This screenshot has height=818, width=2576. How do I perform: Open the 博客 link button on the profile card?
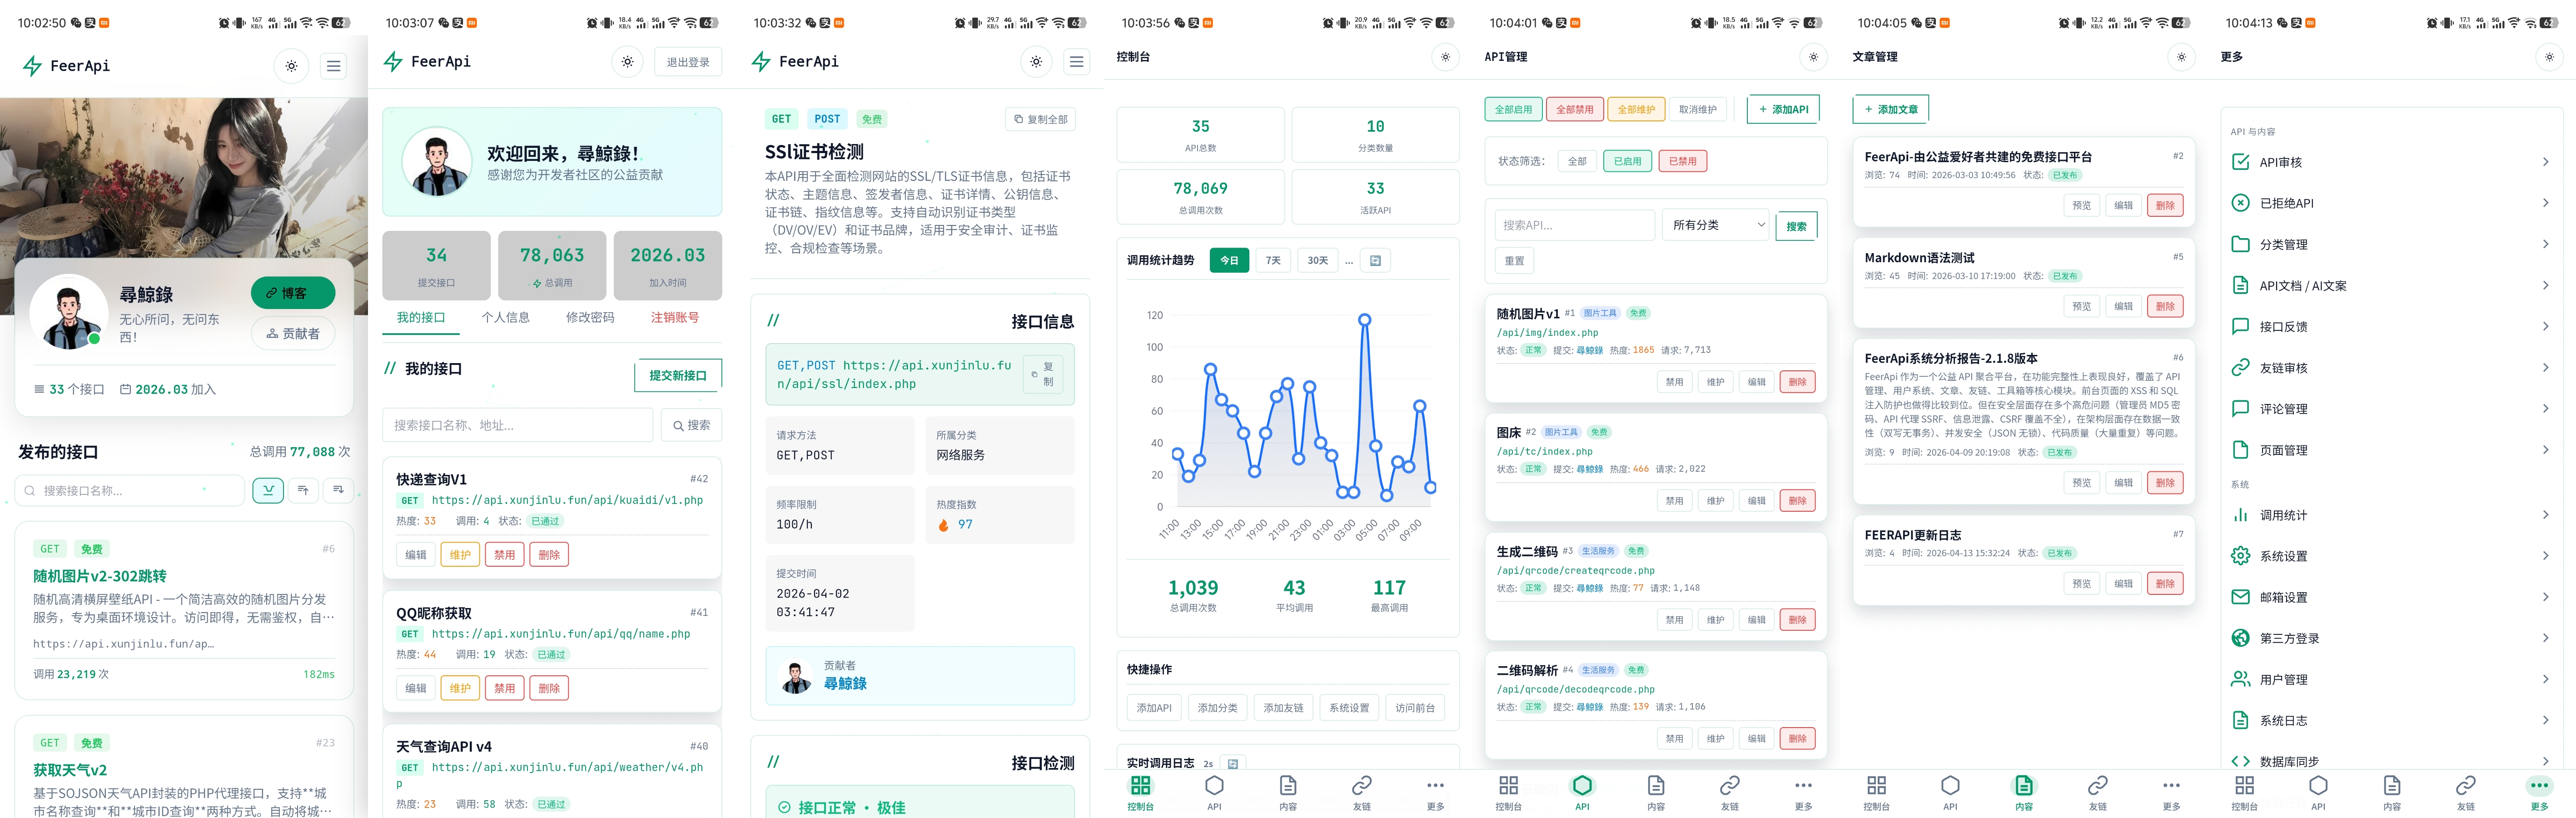click(293, 293)
